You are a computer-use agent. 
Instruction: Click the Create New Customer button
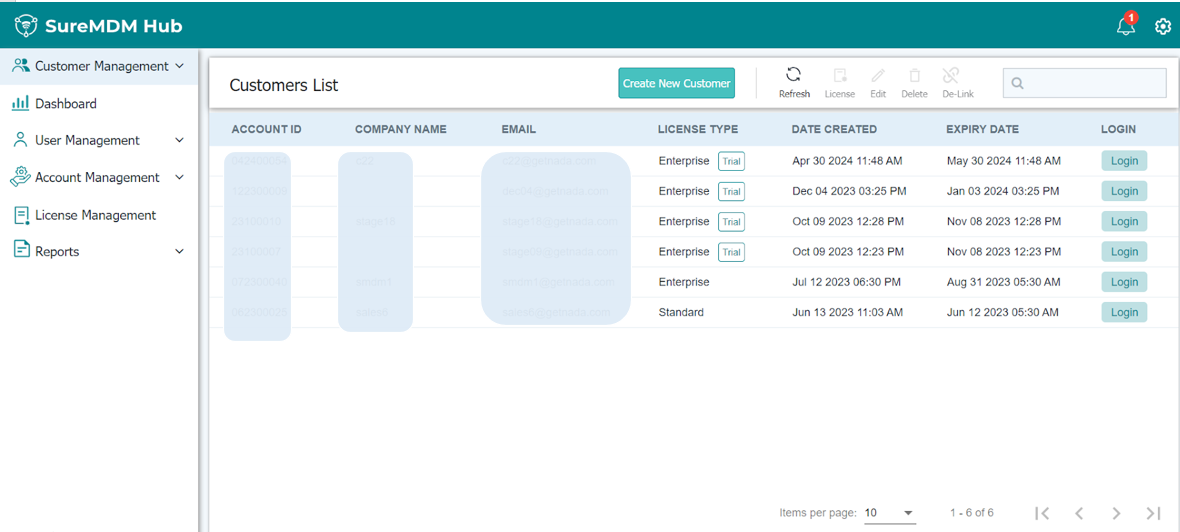coord(676,84)
